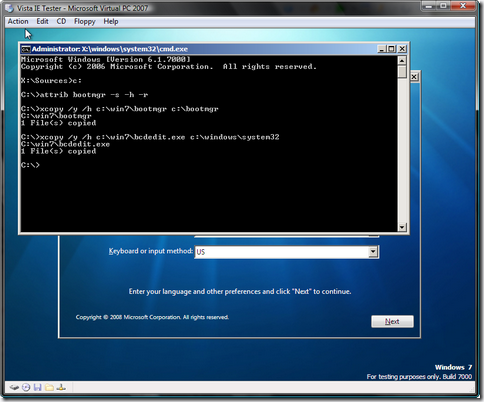The width and height of the screenshot is (484, 402).
Task: Click the CD drive status icon
Action: 26,387
